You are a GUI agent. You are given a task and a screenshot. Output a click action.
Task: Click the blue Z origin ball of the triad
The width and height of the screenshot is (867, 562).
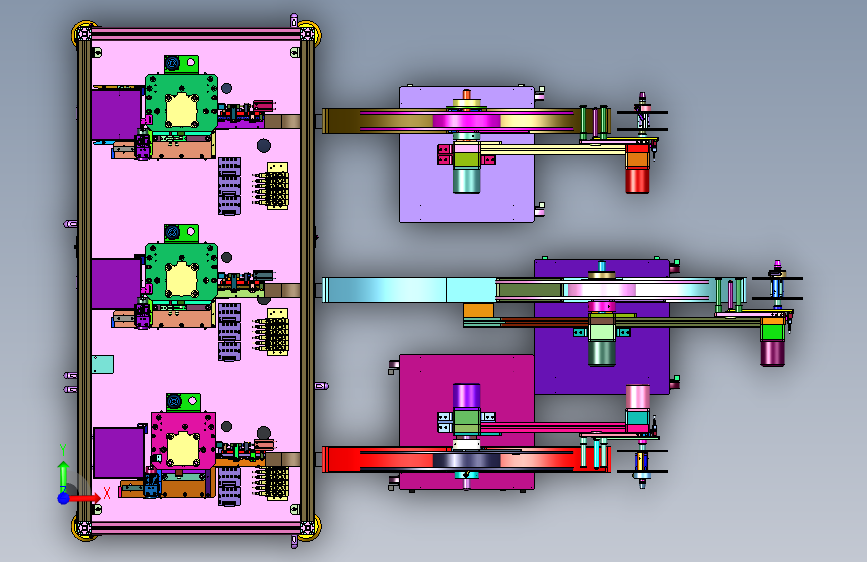[x=64, y=498]
